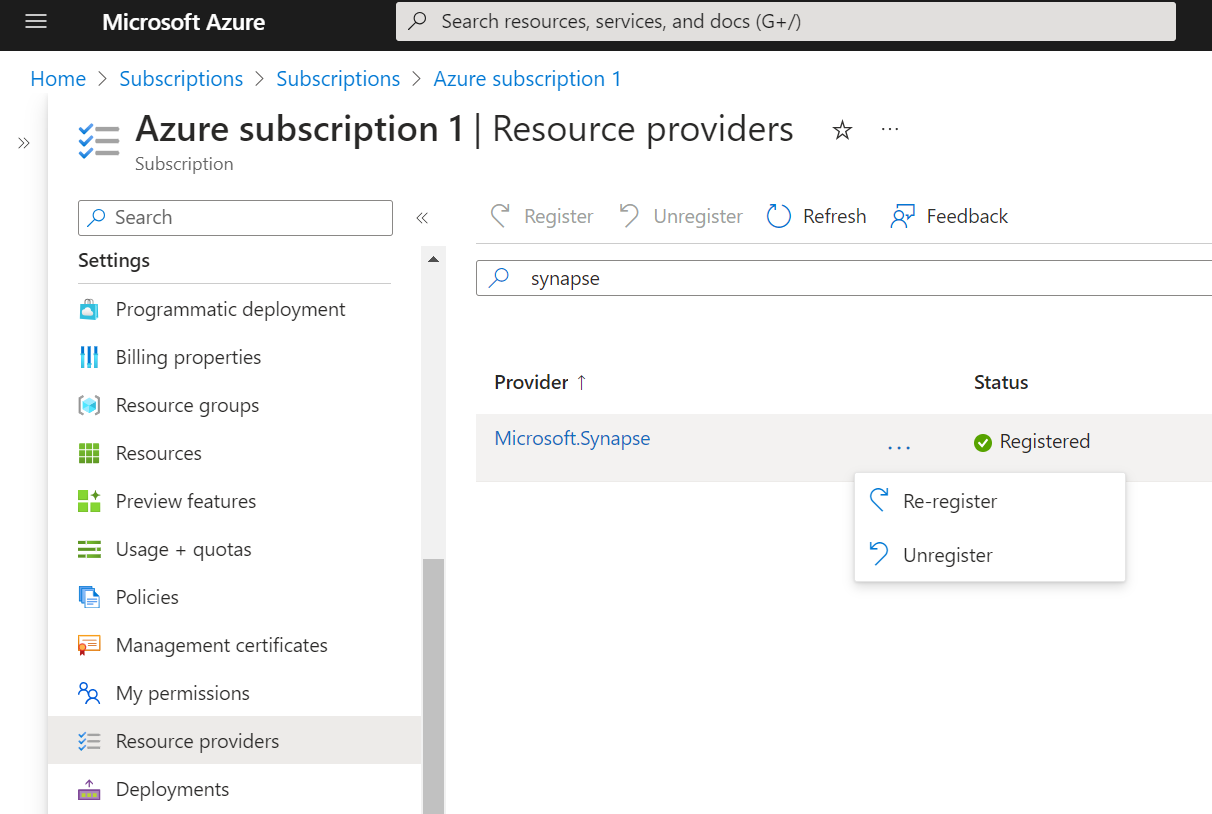Screen dimensions: 1212x814
Task: Go to Home breadcrumb link
Action: tap(58, 79)
